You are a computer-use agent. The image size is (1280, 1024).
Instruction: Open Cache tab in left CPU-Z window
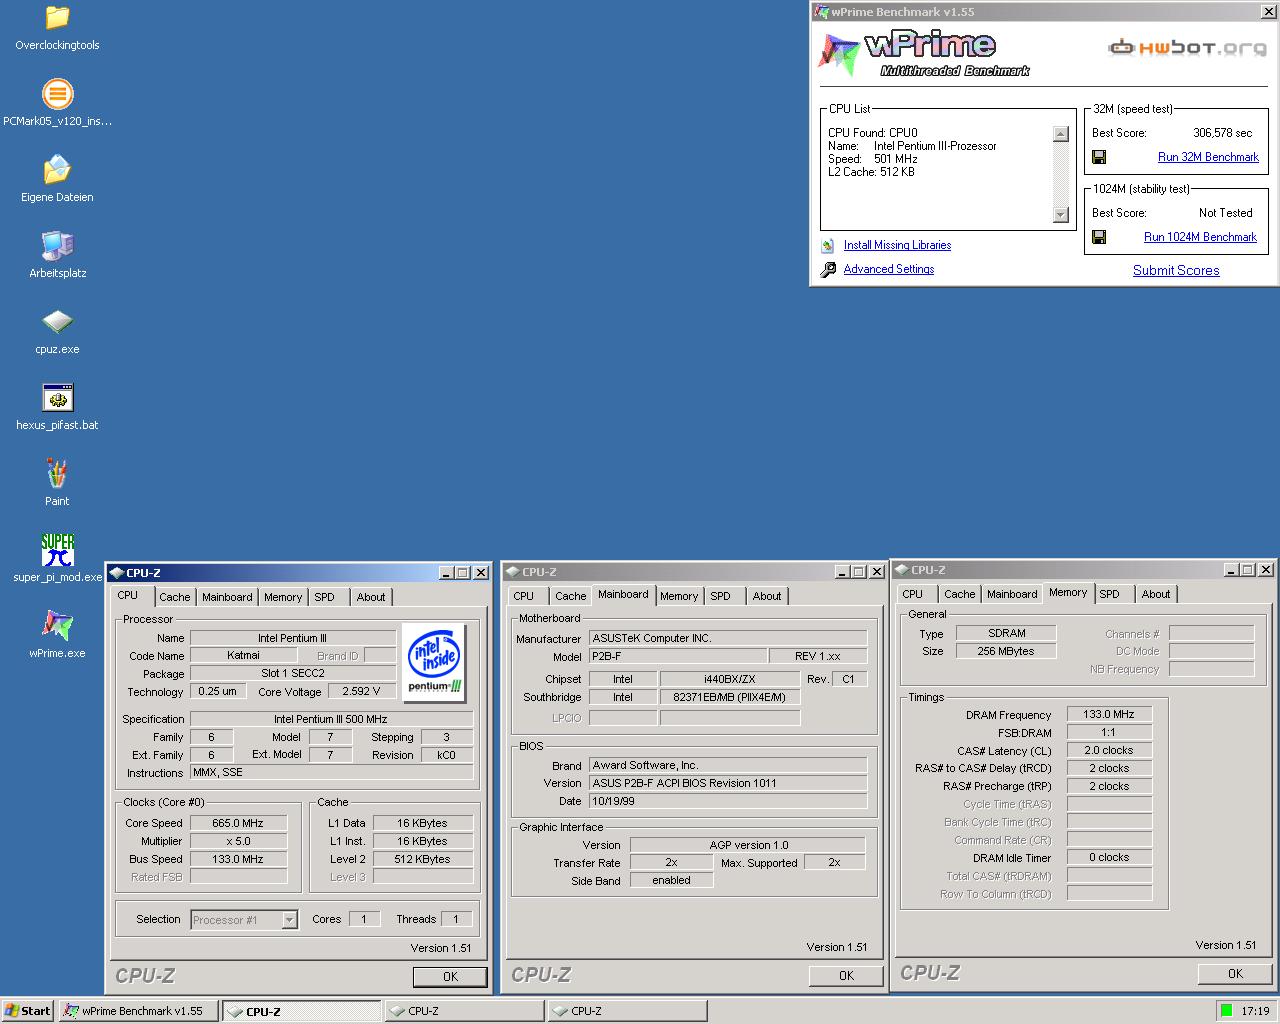(174, 597)
